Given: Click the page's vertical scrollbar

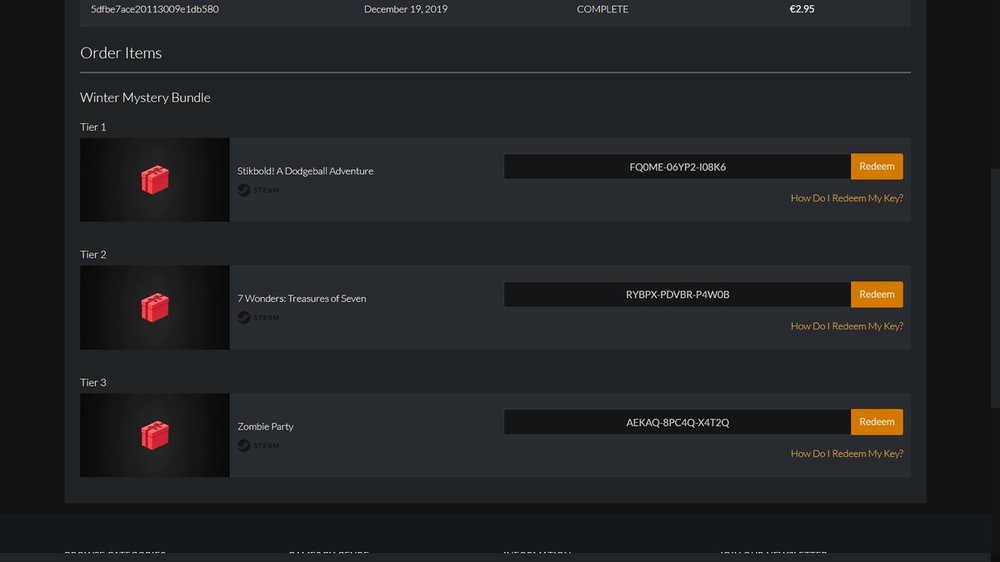Looking at the screenshot, I should (995, 287).
